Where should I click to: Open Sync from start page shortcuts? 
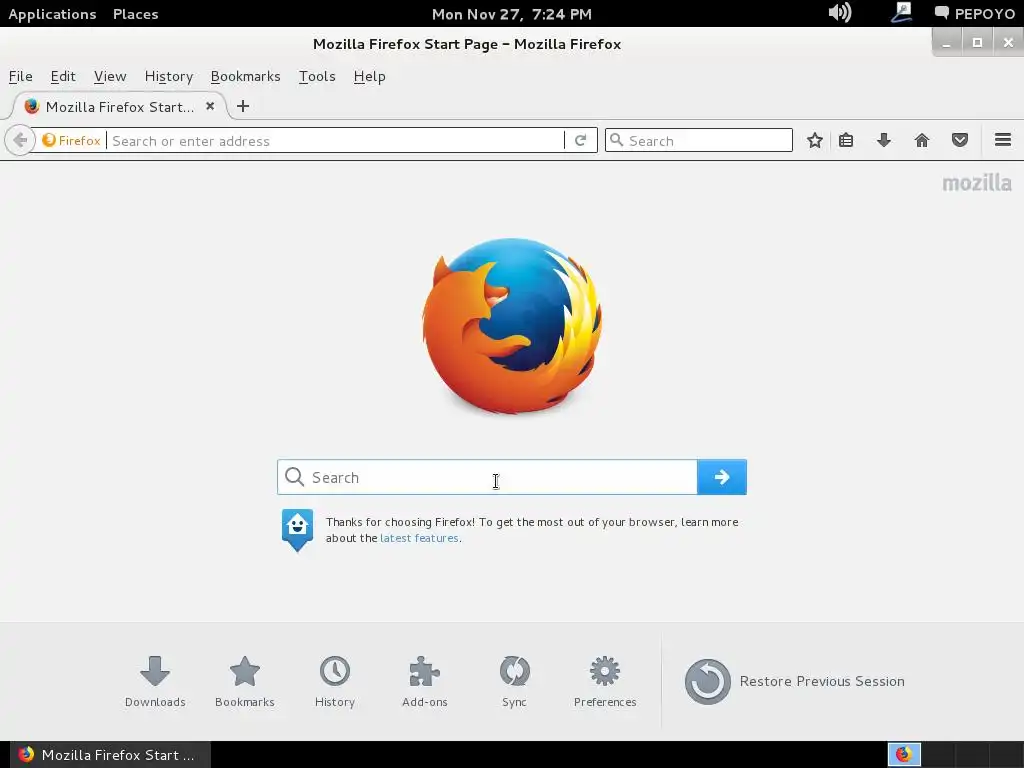tap(515, 682)
